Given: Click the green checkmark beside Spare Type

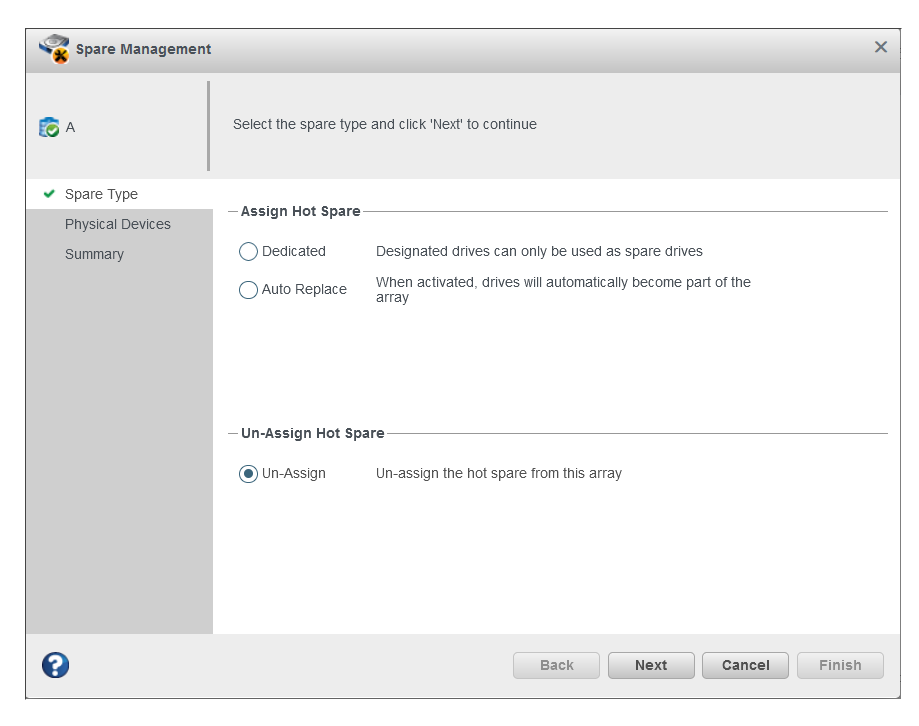Looking at the screenshot, I should (49, 194).
